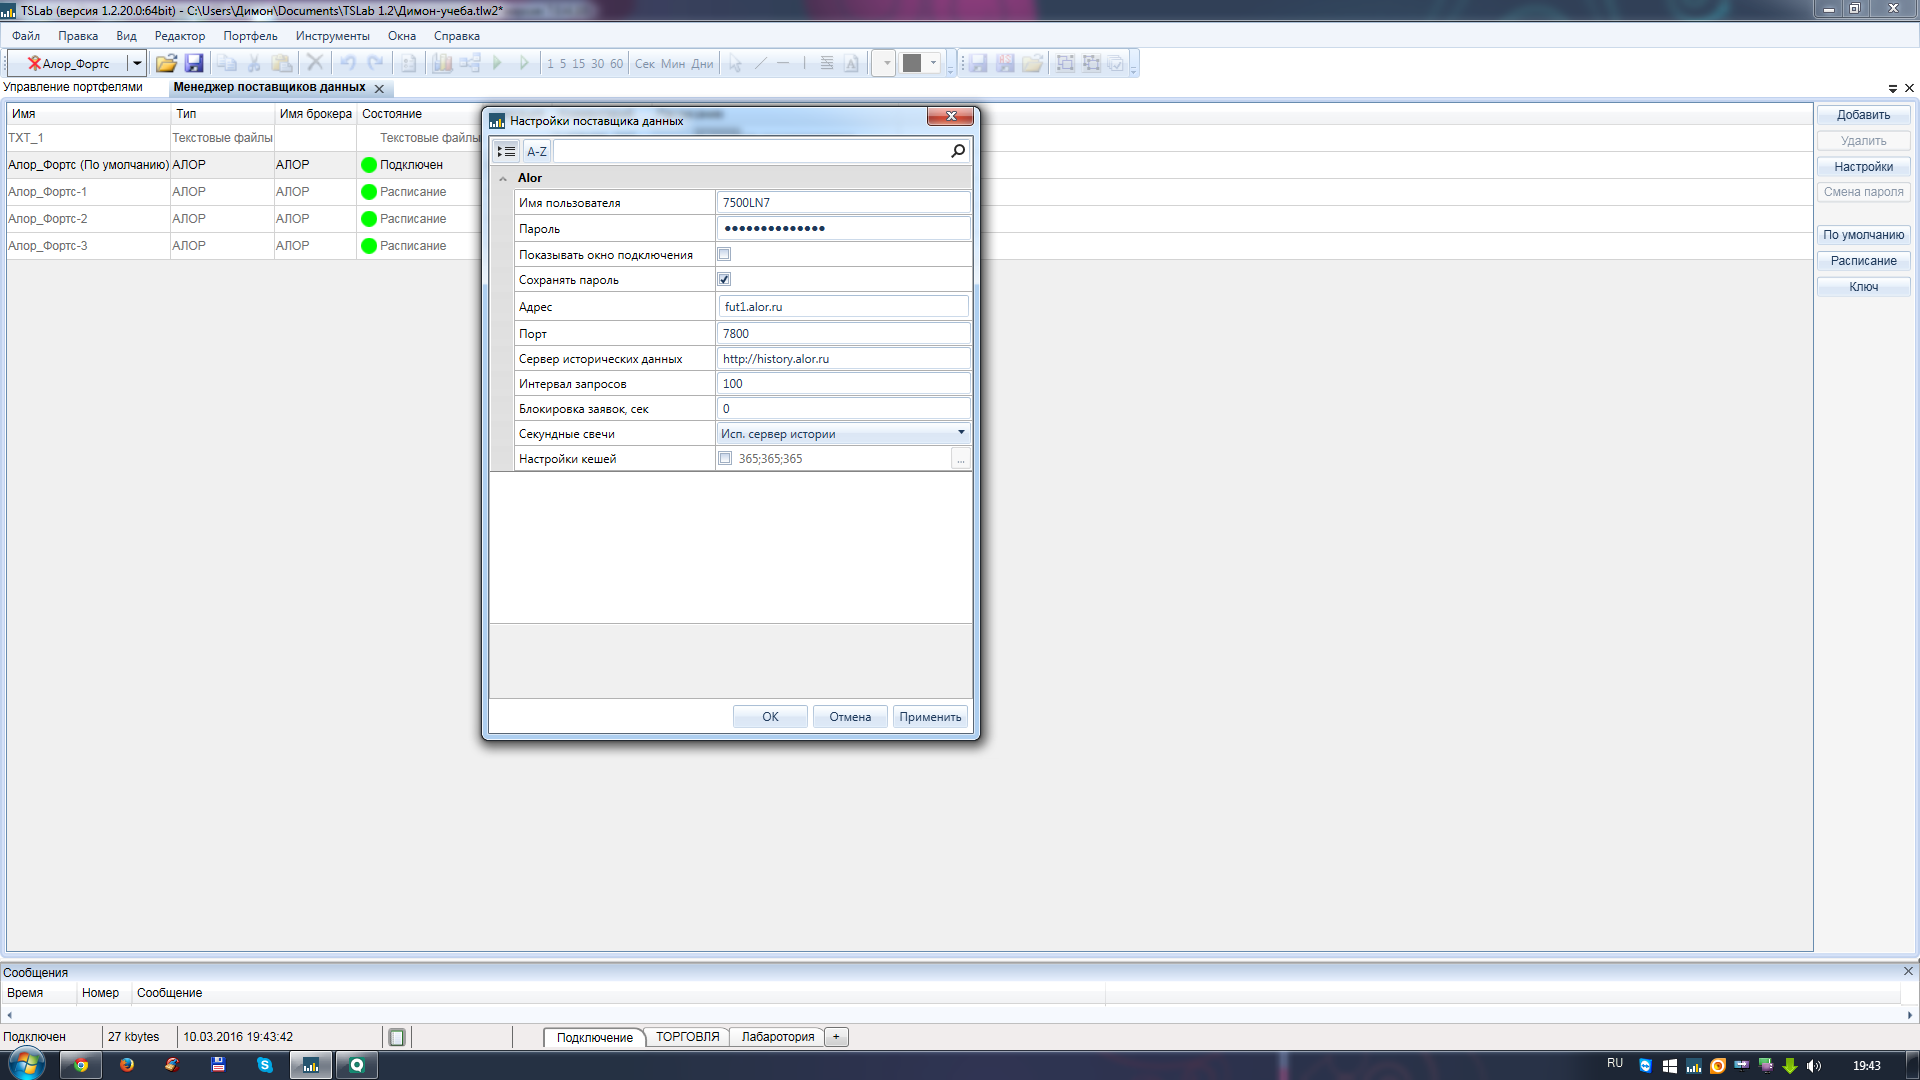Open the Портфель menu
Screen dimensions: 1920x1080
250,36
